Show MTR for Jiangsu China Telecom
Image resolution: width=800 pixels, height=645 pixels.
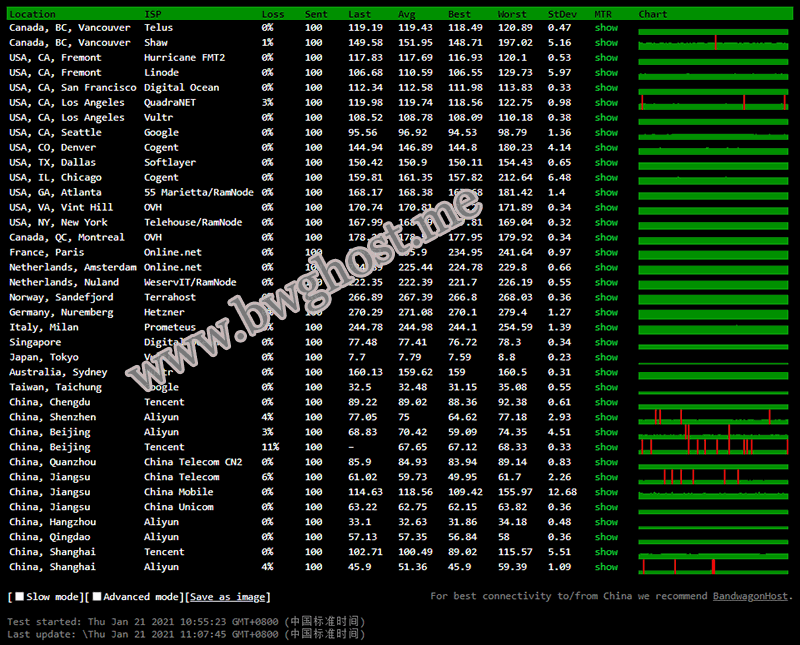(x=606, y=477)
